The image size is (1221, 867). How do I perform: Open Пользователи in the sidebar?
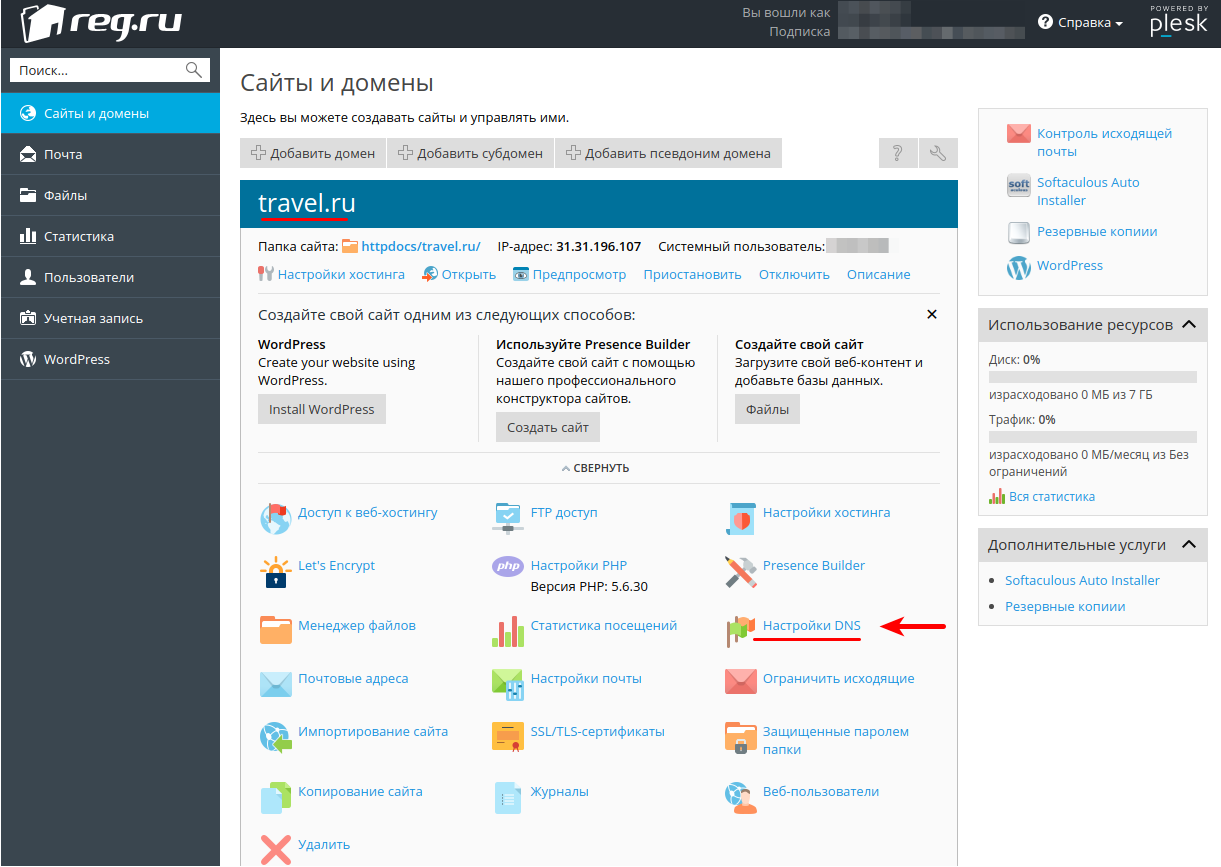(110, 277)
